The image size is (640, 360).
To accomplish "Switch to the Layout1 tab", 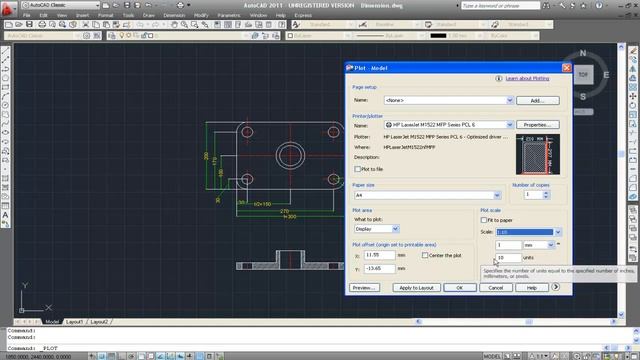I will (x=74, y=322).
